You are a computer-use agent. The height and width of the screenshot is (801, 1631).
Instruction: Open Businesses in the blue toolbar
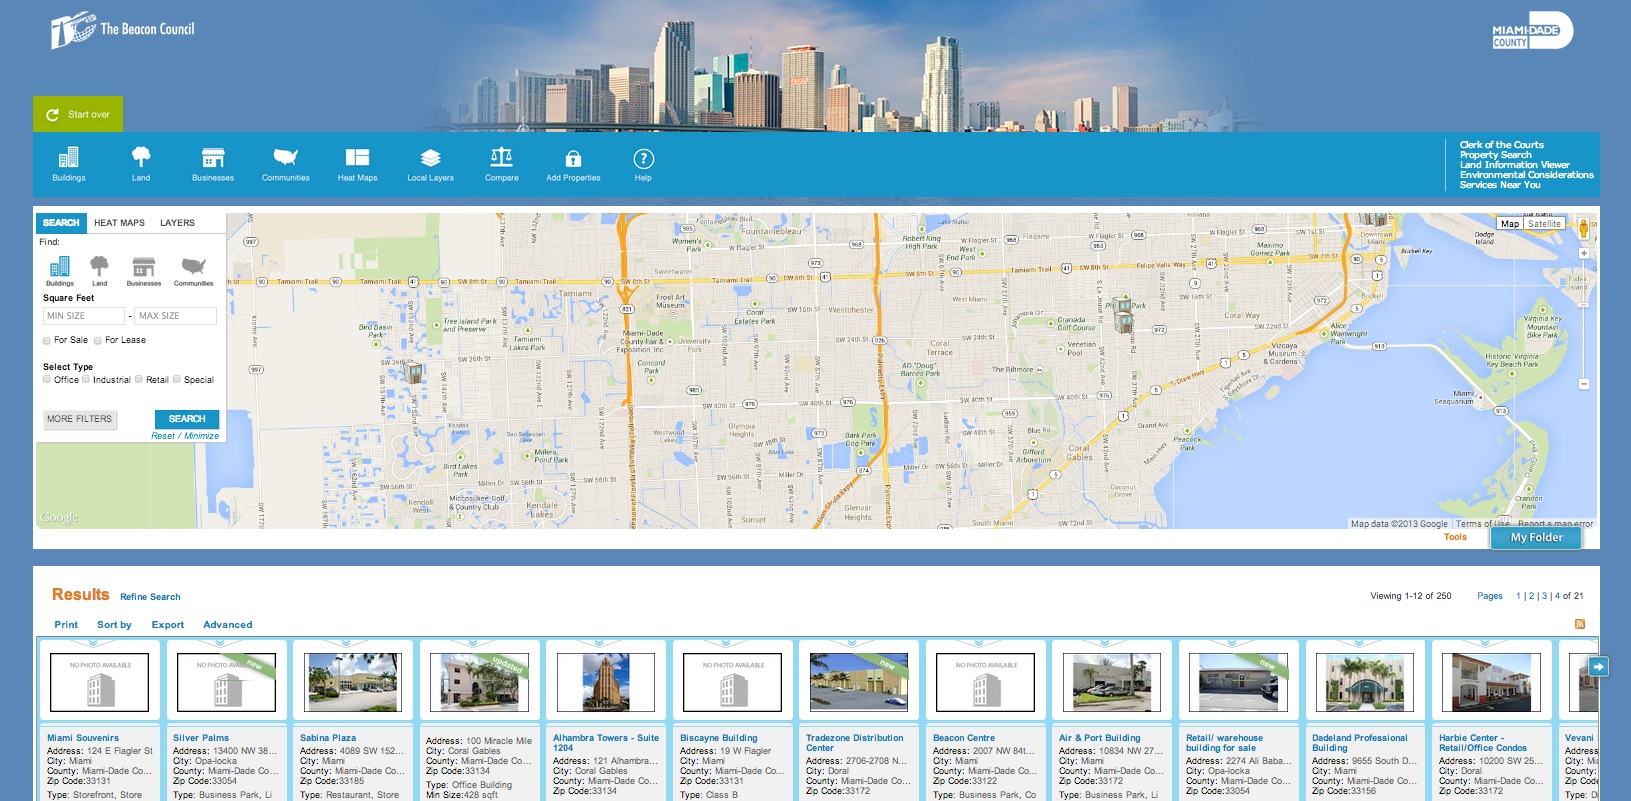(213, 164)
